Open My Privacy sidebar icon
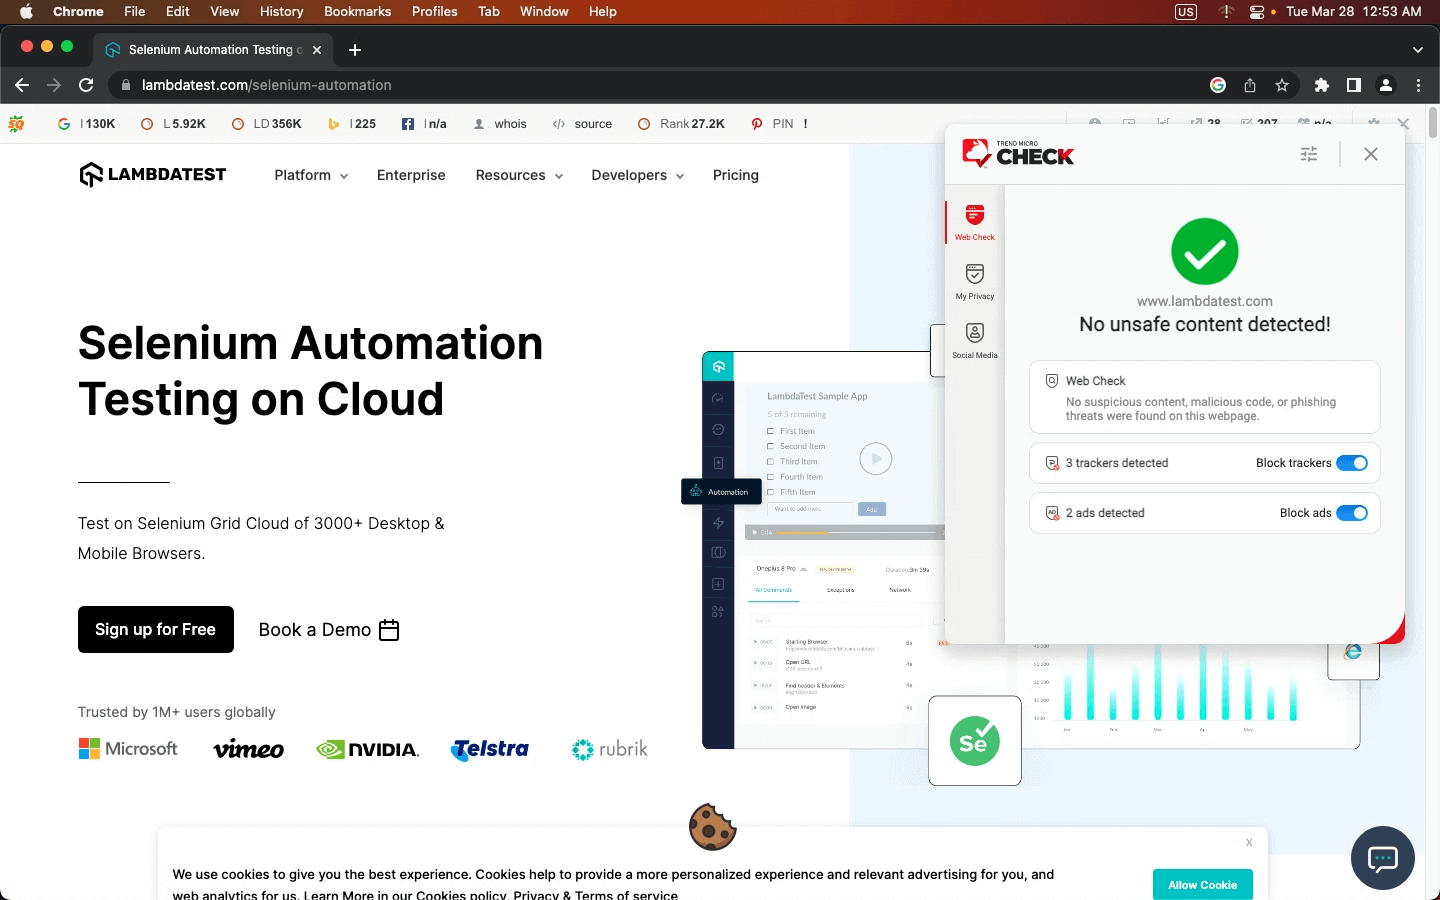 pyautogui.click(x=974, y=281)
